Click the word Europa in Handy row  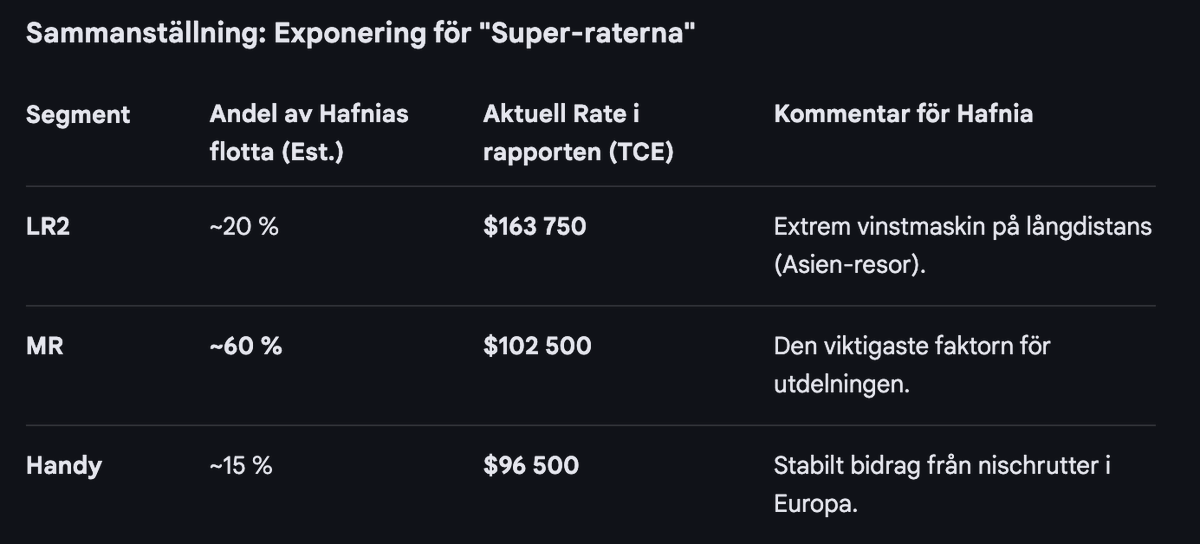tap(816, 504)
